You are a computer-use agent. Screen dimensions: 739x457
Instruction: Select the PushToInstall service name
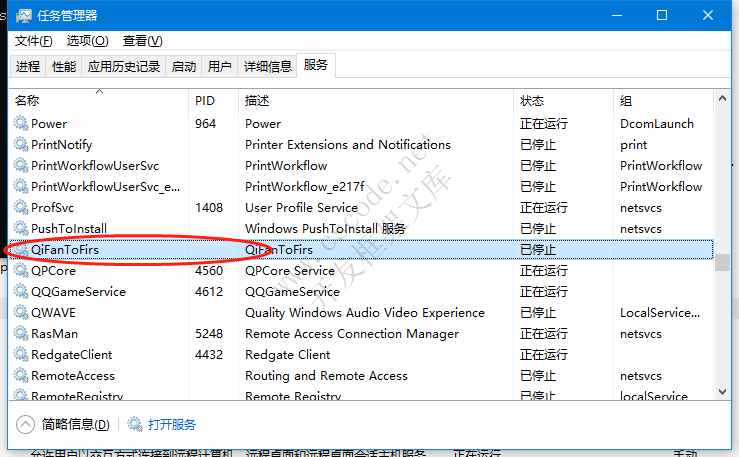tap(69, 228)
